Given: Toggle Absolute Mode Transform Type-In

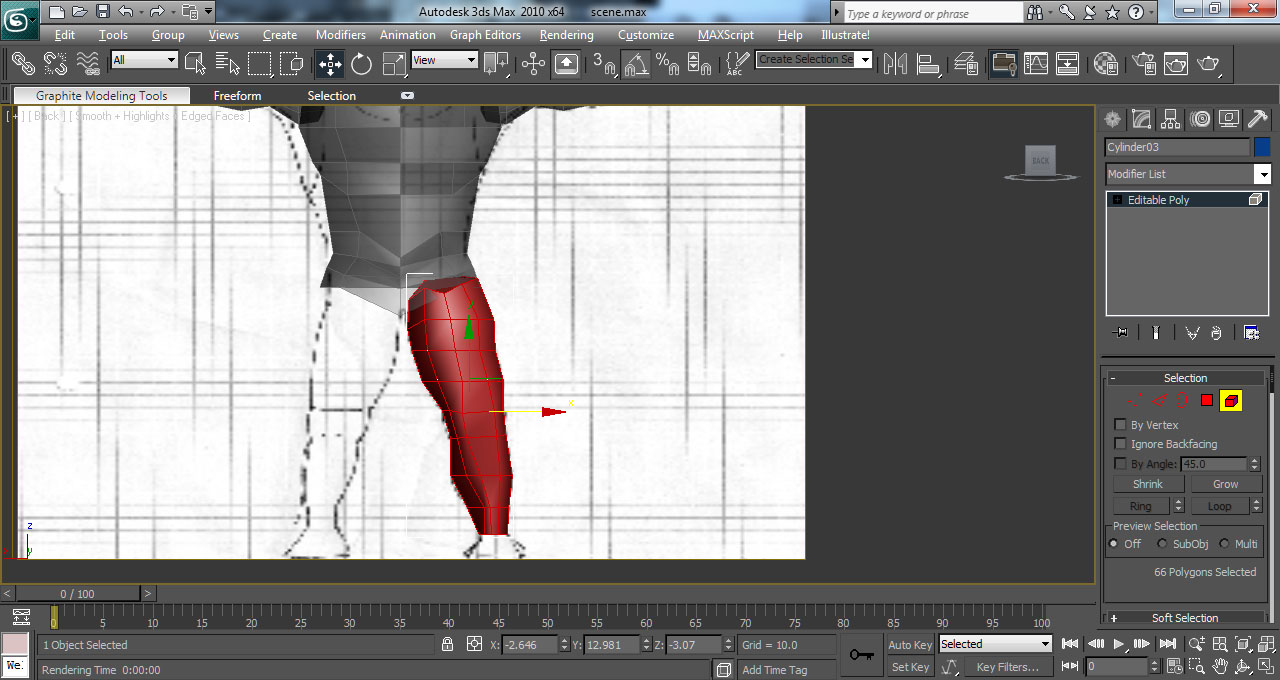Looking at the screenshot, I should point(474,644).
